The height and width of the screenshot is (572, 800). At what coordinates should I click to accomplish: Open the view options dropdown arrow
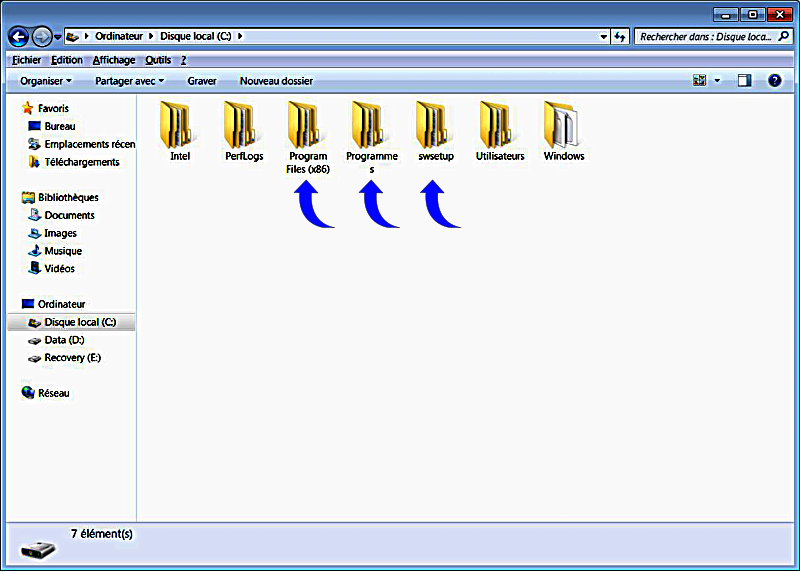click(717, 81)
